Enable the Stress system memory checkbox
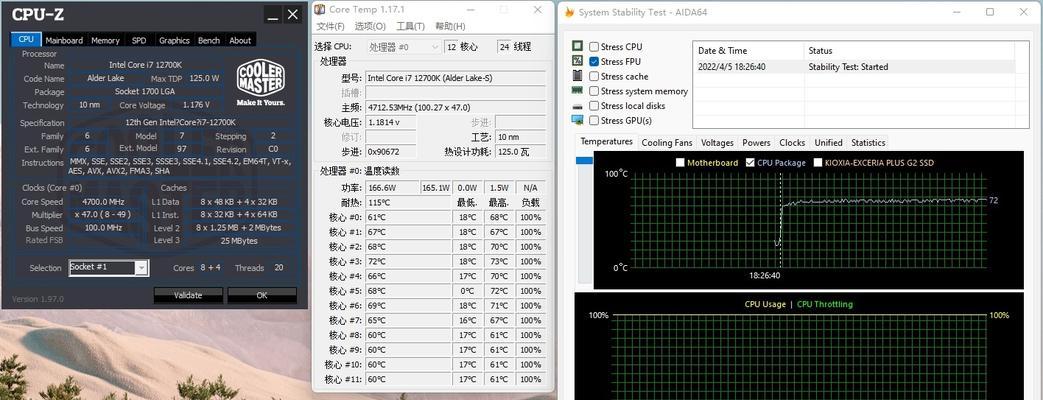 pos(594,91)
